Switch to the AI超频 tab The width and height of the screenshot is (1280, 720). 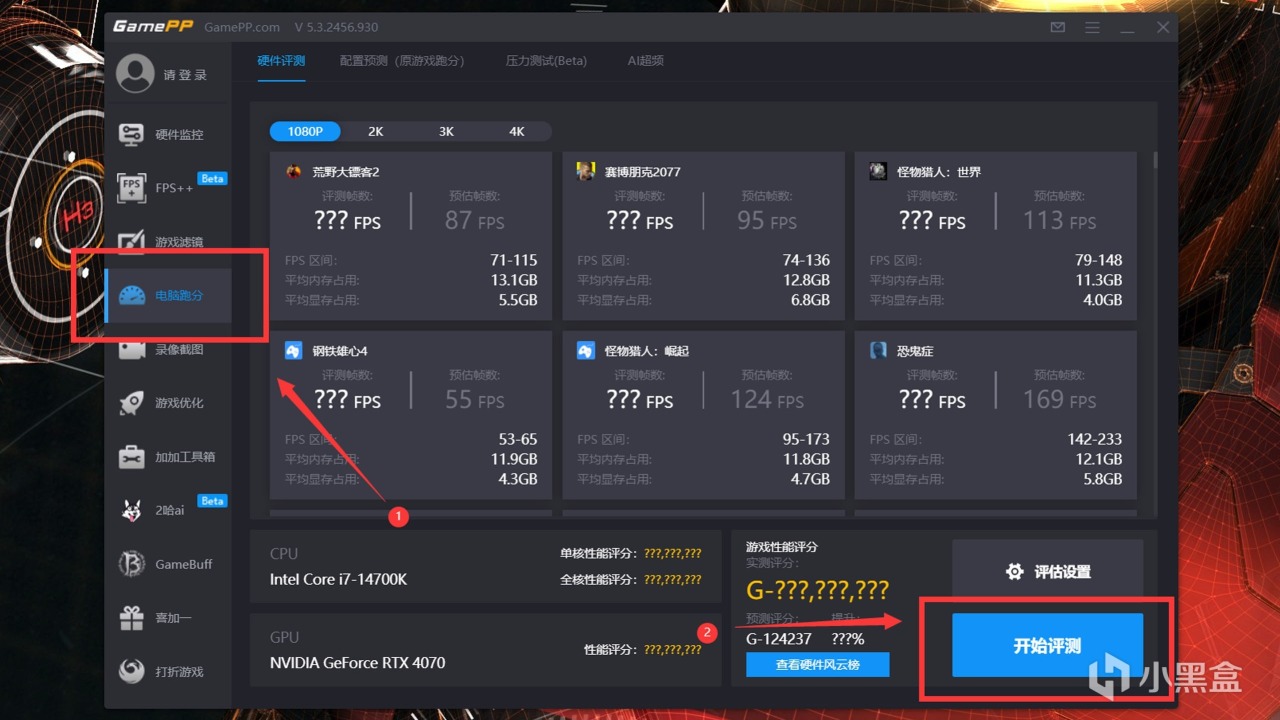point(645,60)
